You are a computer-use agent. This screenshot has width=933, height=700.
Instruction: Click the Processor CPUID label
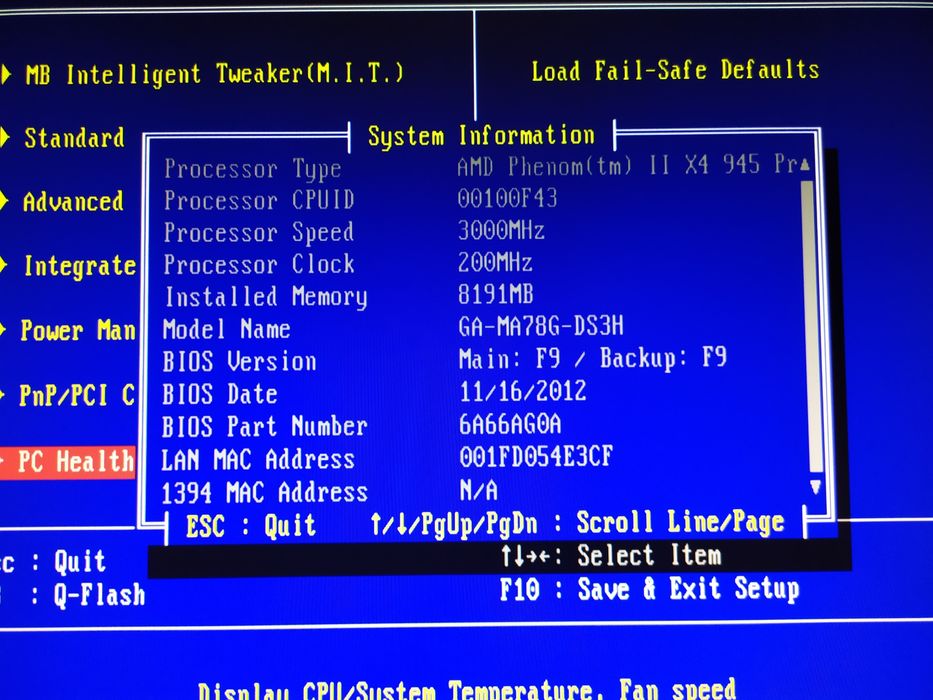pyautogui.click(x=259, y=200)
